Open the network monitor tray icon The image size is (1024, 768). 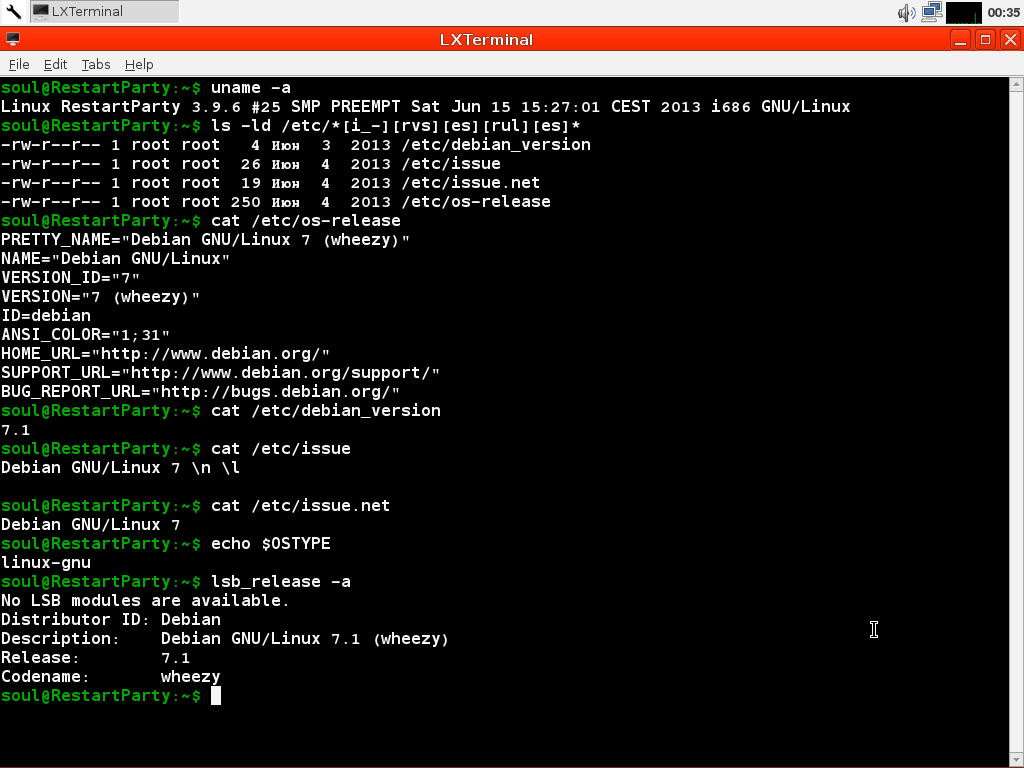click(932, 12)
